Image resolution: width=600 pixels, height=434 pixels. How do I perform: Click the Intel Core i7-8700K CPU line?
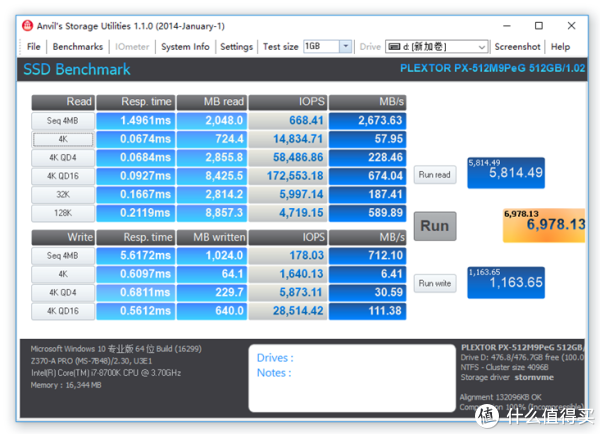[106, 373]
